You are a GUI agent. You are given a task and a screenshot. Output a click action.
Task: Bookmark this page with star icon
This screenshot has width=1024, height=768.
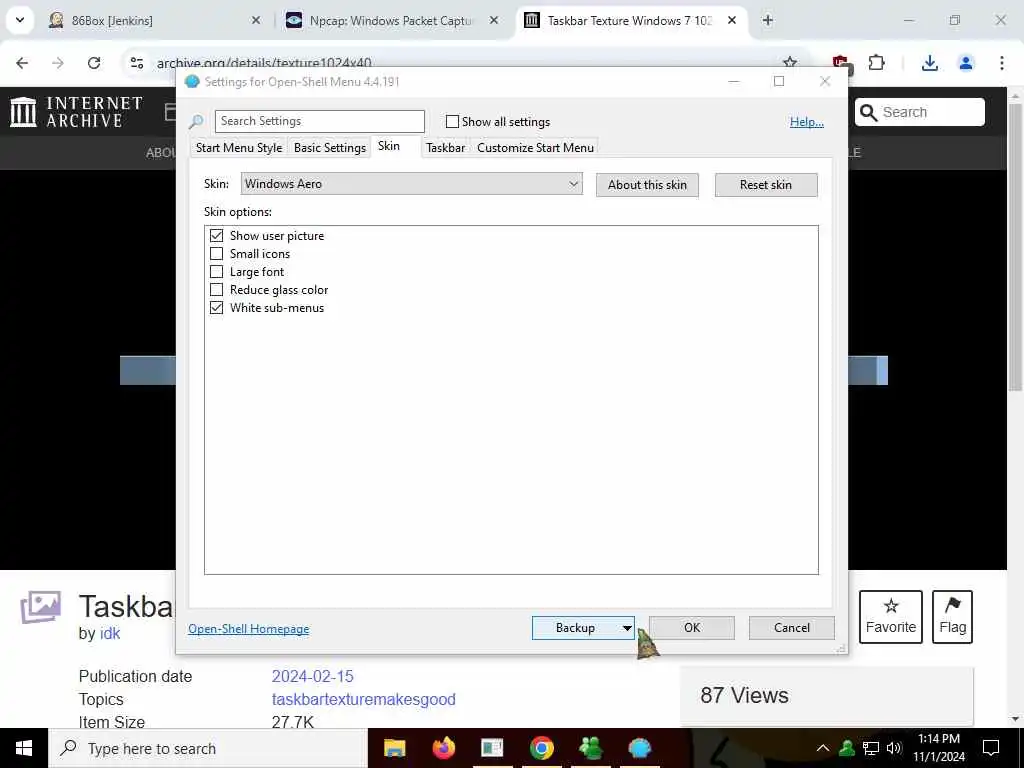coord(790,63)
